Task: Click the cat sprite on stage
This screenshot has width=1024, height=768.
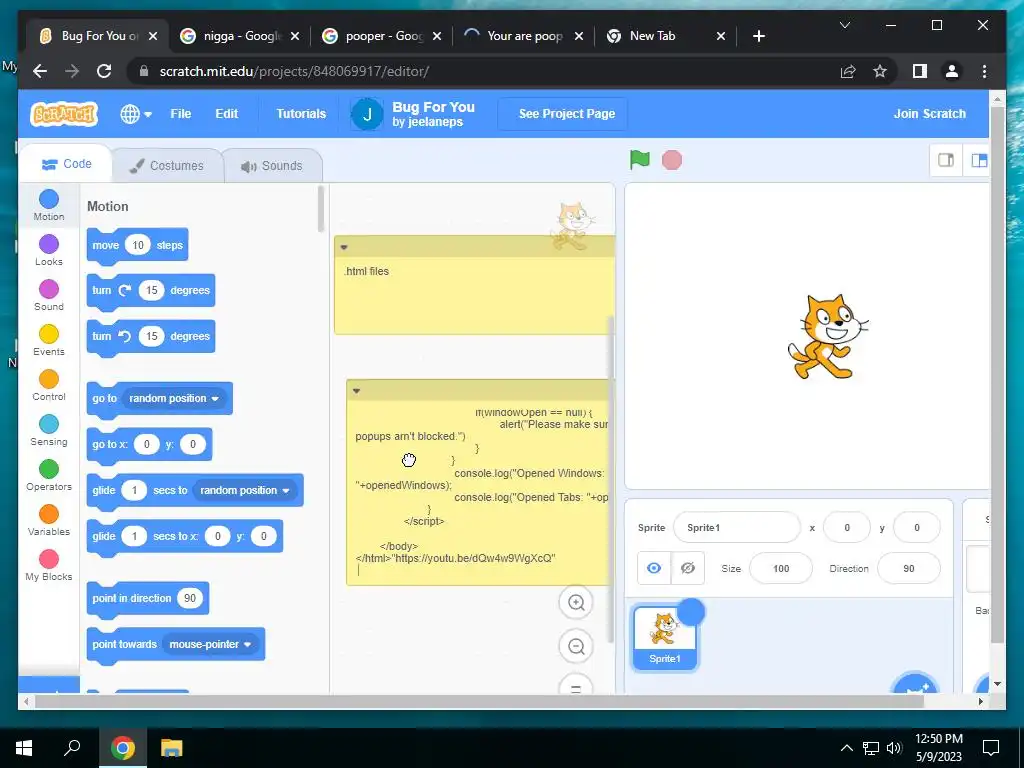Action: click(827, 336)
